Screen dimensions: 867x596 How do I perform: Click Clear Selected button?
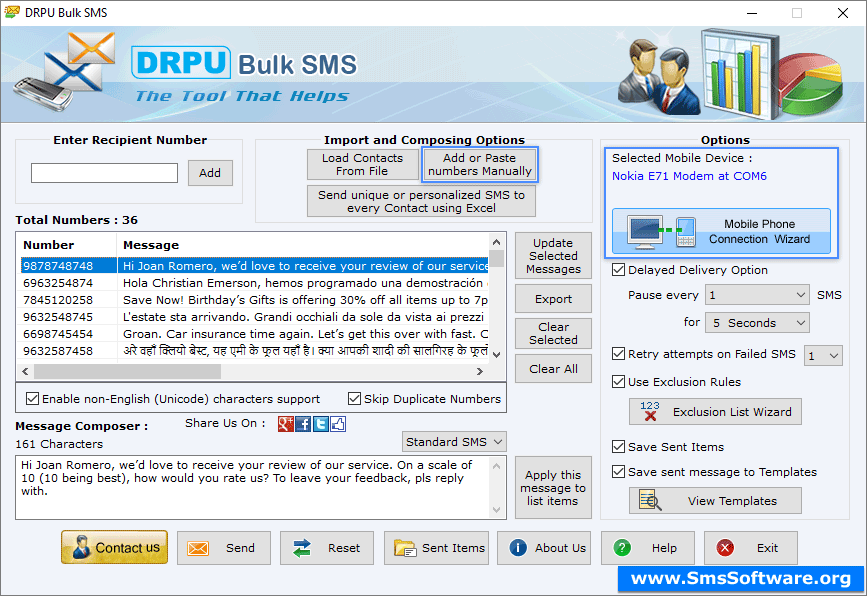(x=553, y=333)
